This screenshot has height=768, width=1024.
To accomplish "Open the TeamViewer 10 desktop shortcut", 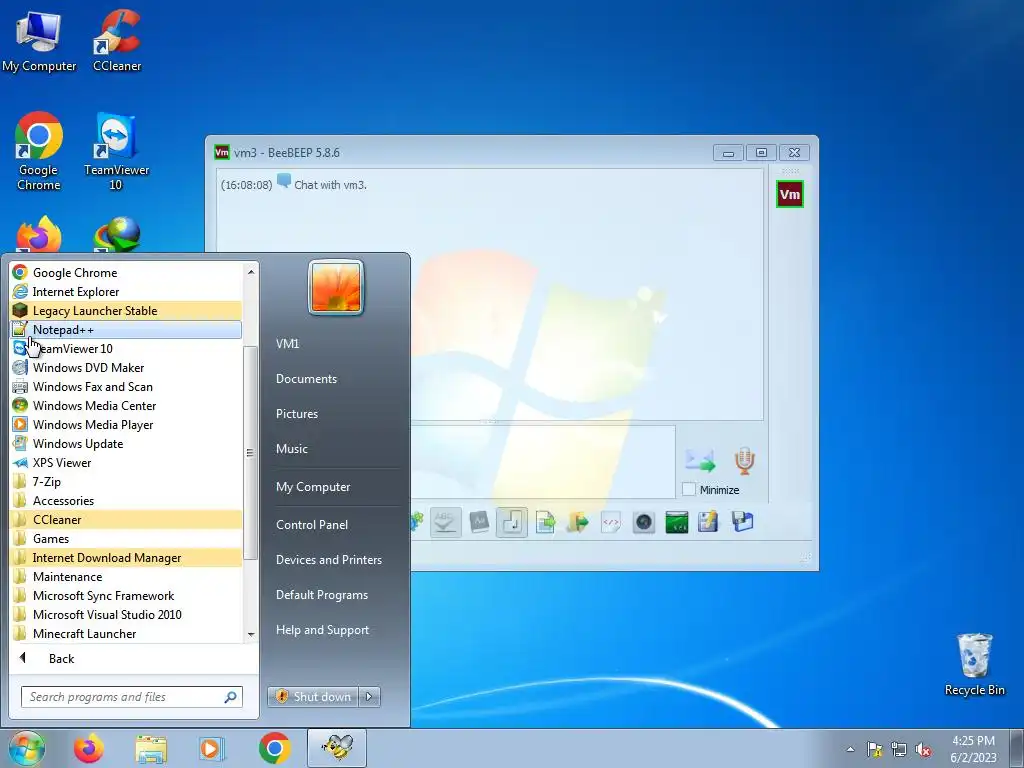I will point(116,152).
